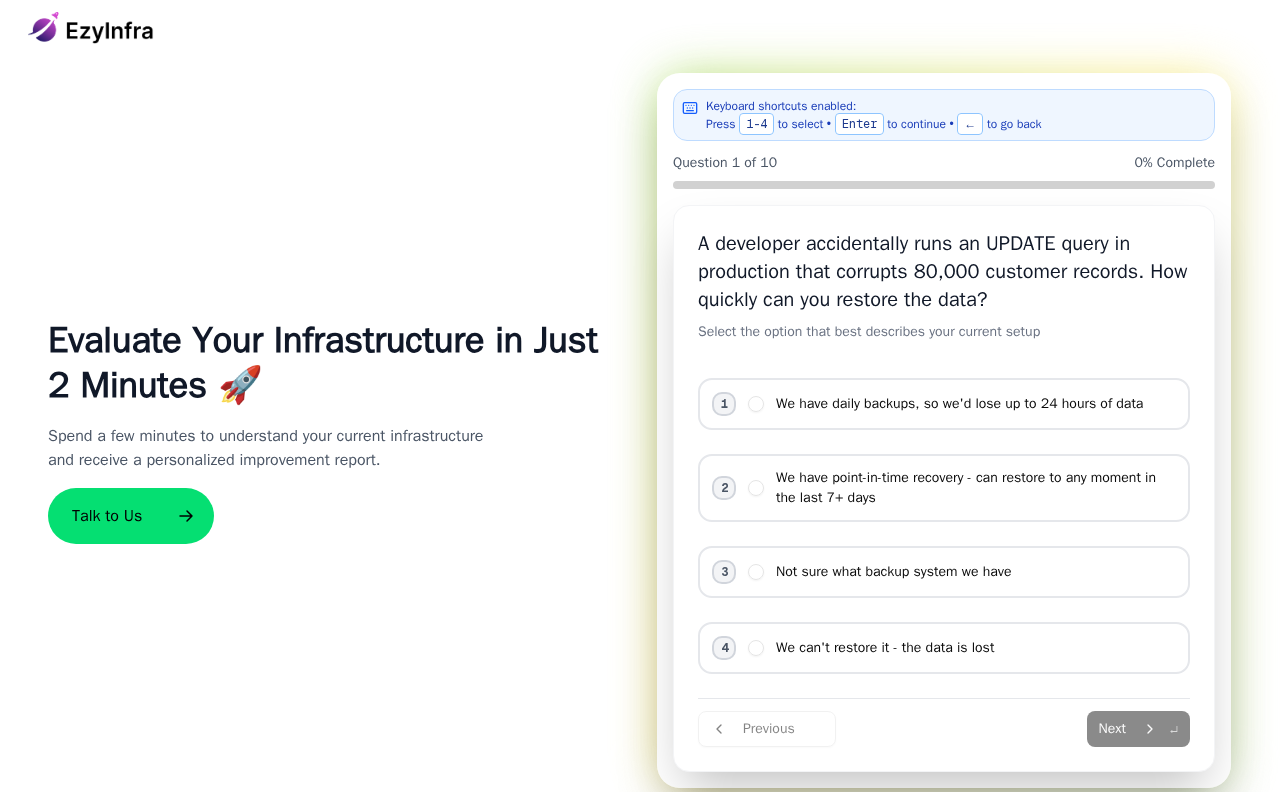Select 'We can't restore it' radio

pyautogui.click(x=756, y=648)
